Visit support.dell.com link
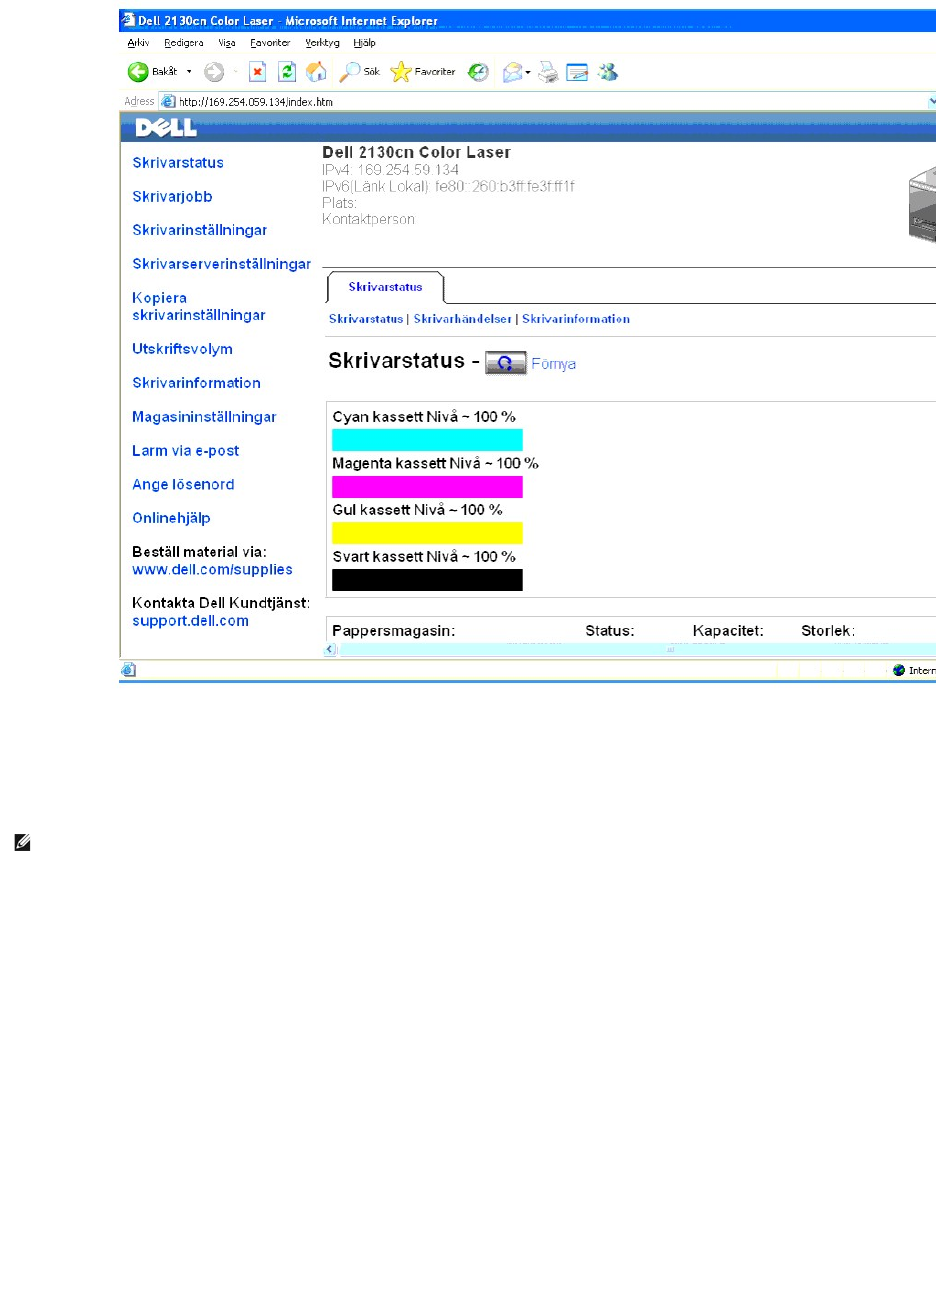 190,621
